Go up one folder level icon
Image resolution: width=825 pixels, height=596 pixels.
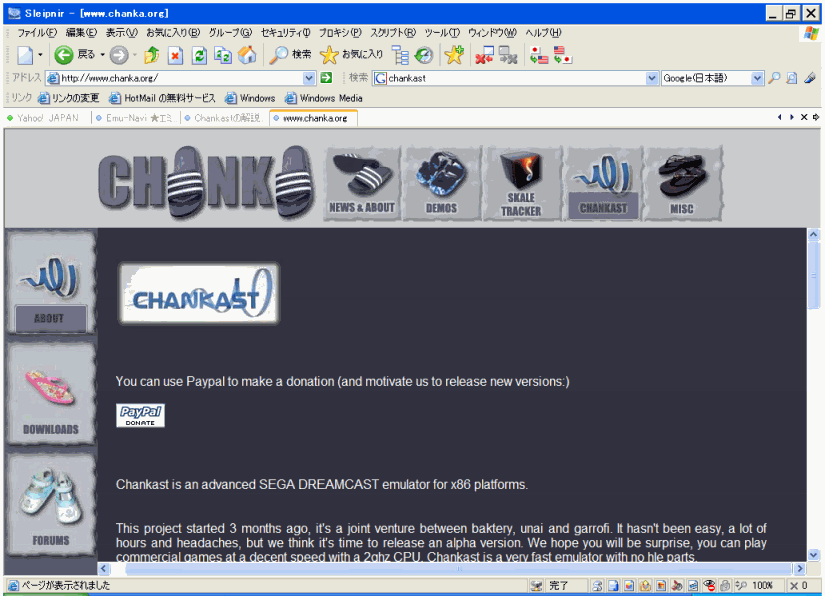[x=151, y=55]
